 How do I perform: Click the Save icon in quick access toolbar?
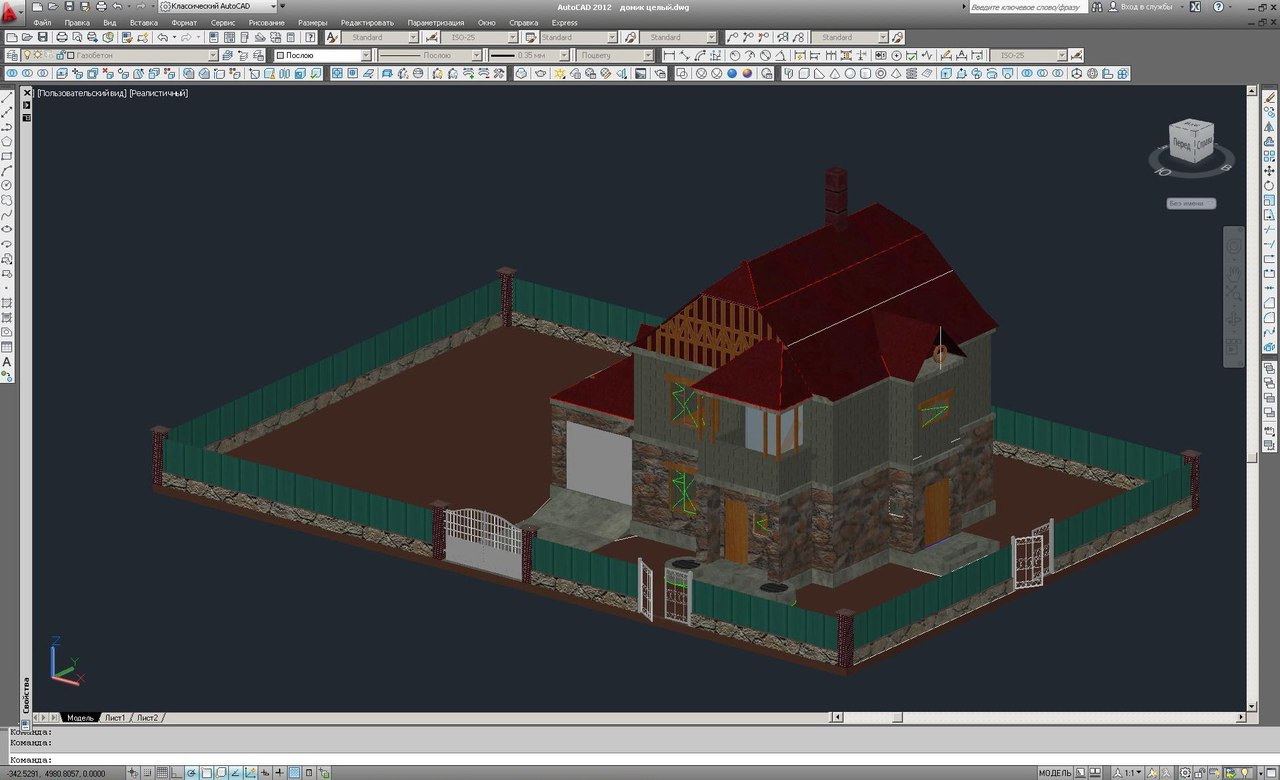pos(69,6)
